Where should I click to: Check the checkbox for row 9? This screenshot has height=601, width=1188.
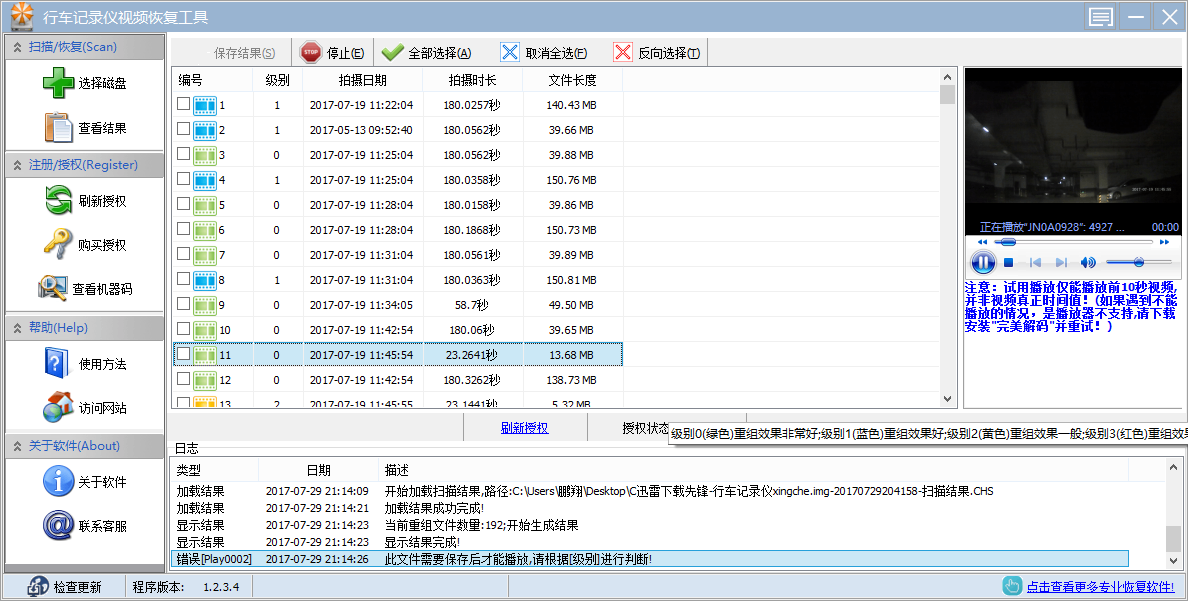(x=183, y=304)
